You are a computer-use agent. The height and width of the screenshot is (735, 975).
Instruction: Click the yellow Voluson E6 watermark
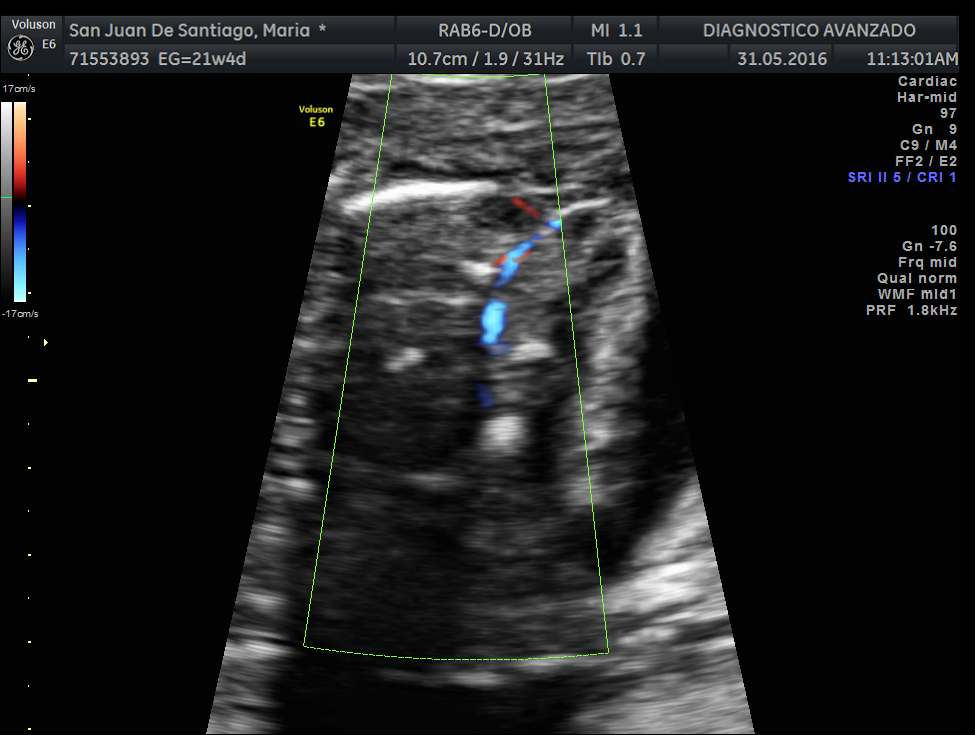click(x=316, y=116)
